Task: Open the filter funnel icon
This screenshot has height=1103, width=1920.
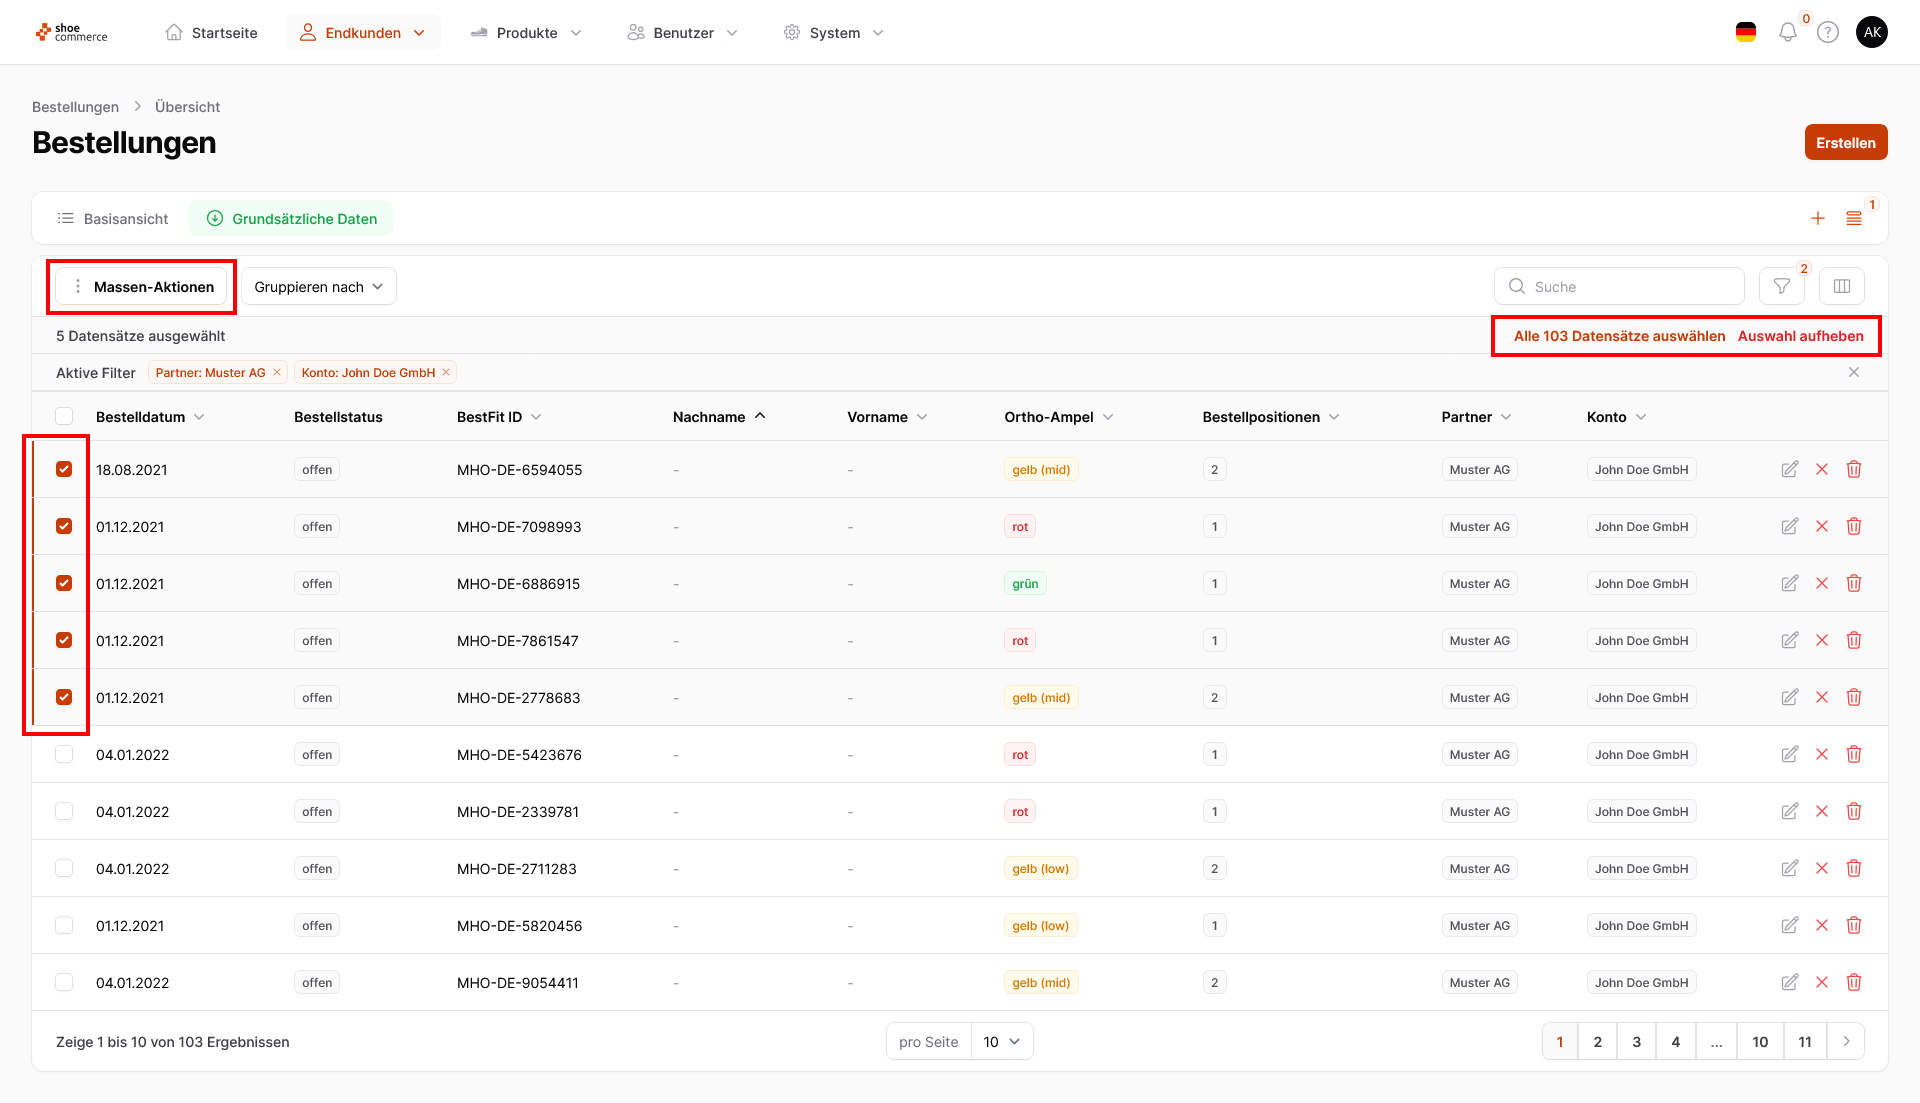Action: click(x=1781, y=287)
